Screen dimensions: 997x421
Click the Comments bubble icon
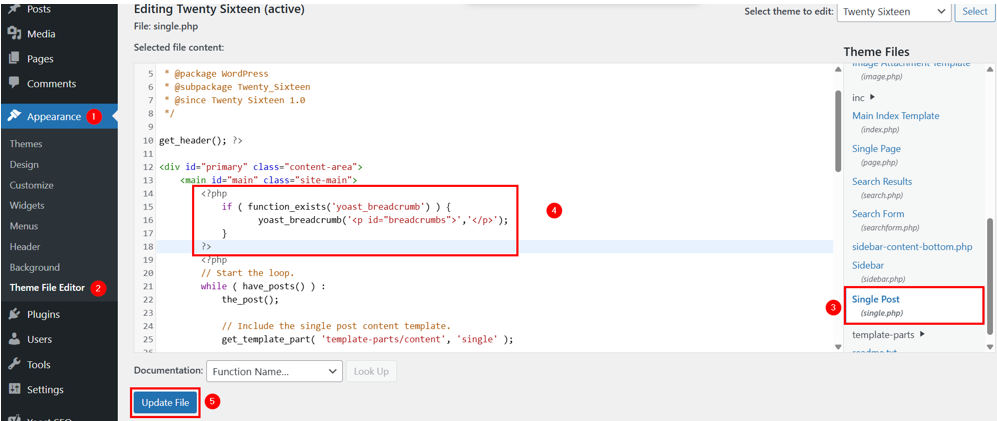[x=14, y=83]
